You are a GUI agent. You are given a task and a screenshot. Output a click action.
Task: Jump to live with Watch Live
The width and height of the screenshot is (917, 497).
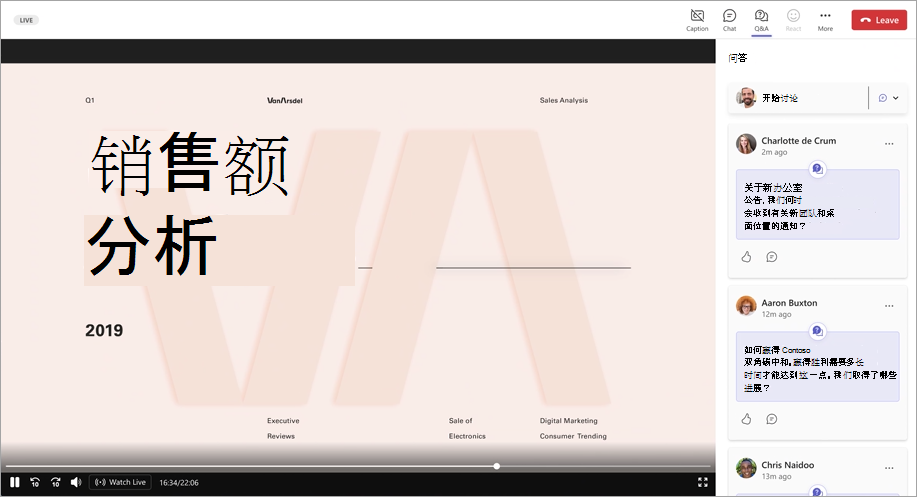[x=120, y=482]
